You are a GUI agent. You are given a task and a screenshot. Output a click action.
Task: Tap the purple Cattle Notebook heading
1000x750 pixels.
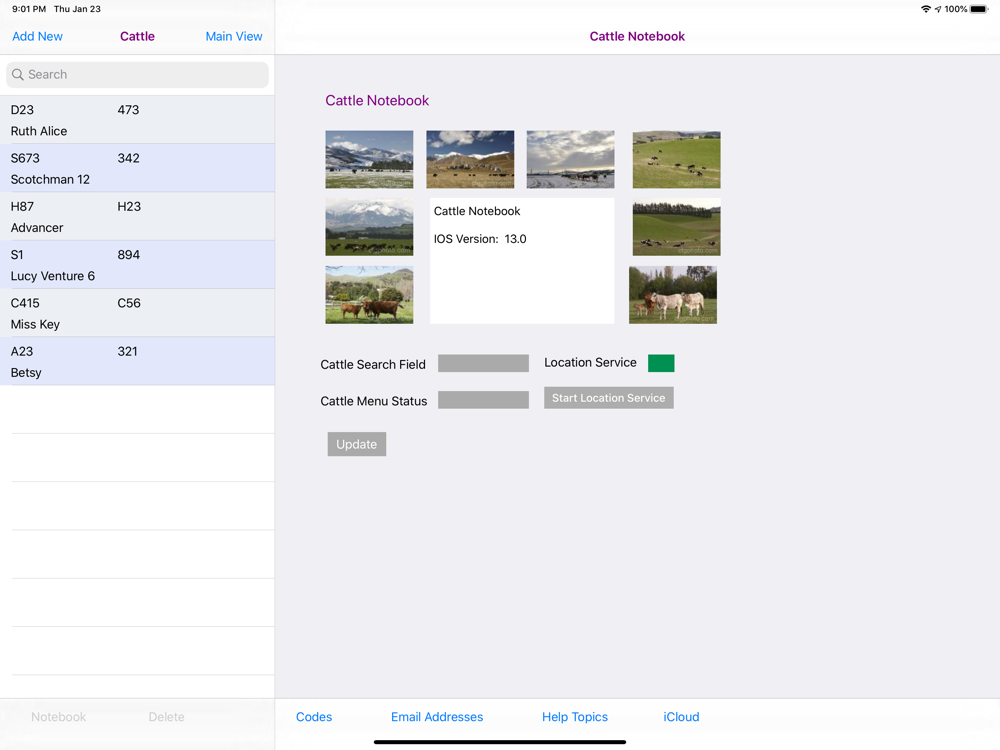(x=377, y=101)
